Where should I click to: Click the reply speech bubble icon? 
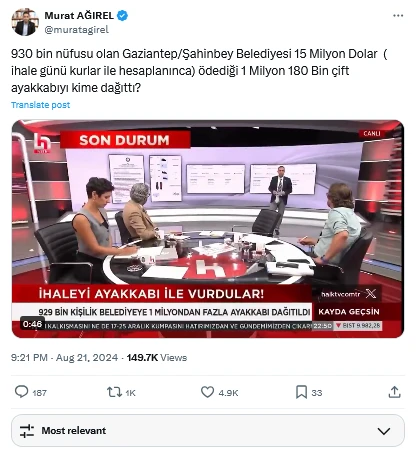click(22, 392)
